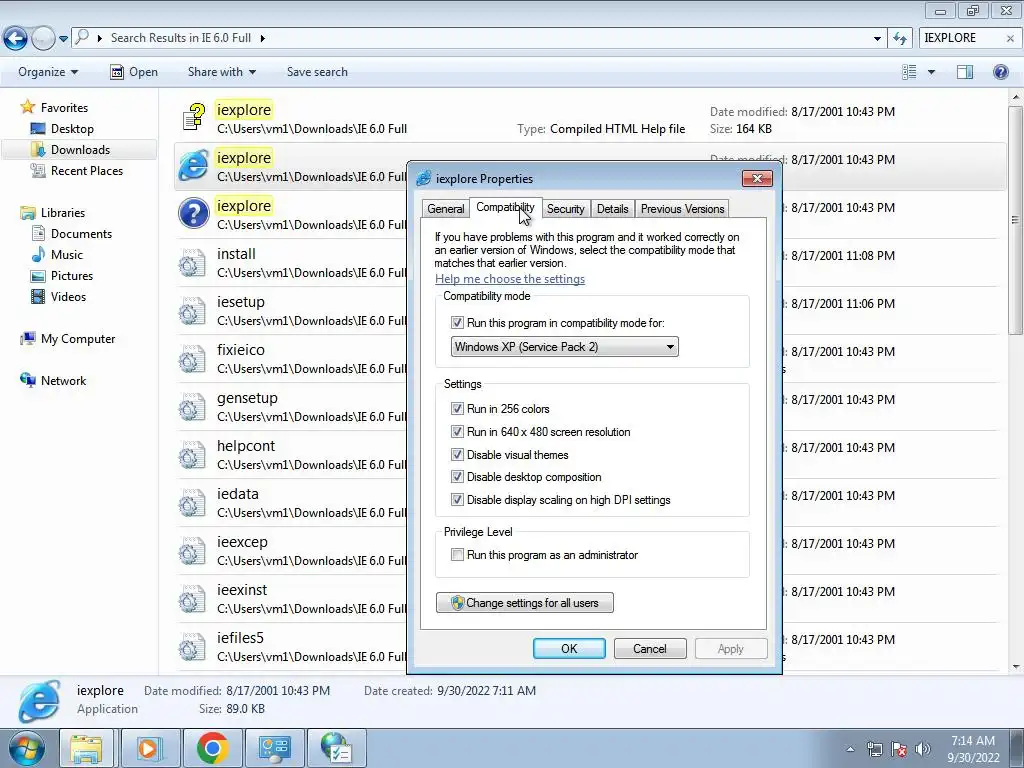Click the blue Help icon in Explorer toolbar
The image size is (1024, 768).
click(x=1000, y=72)
